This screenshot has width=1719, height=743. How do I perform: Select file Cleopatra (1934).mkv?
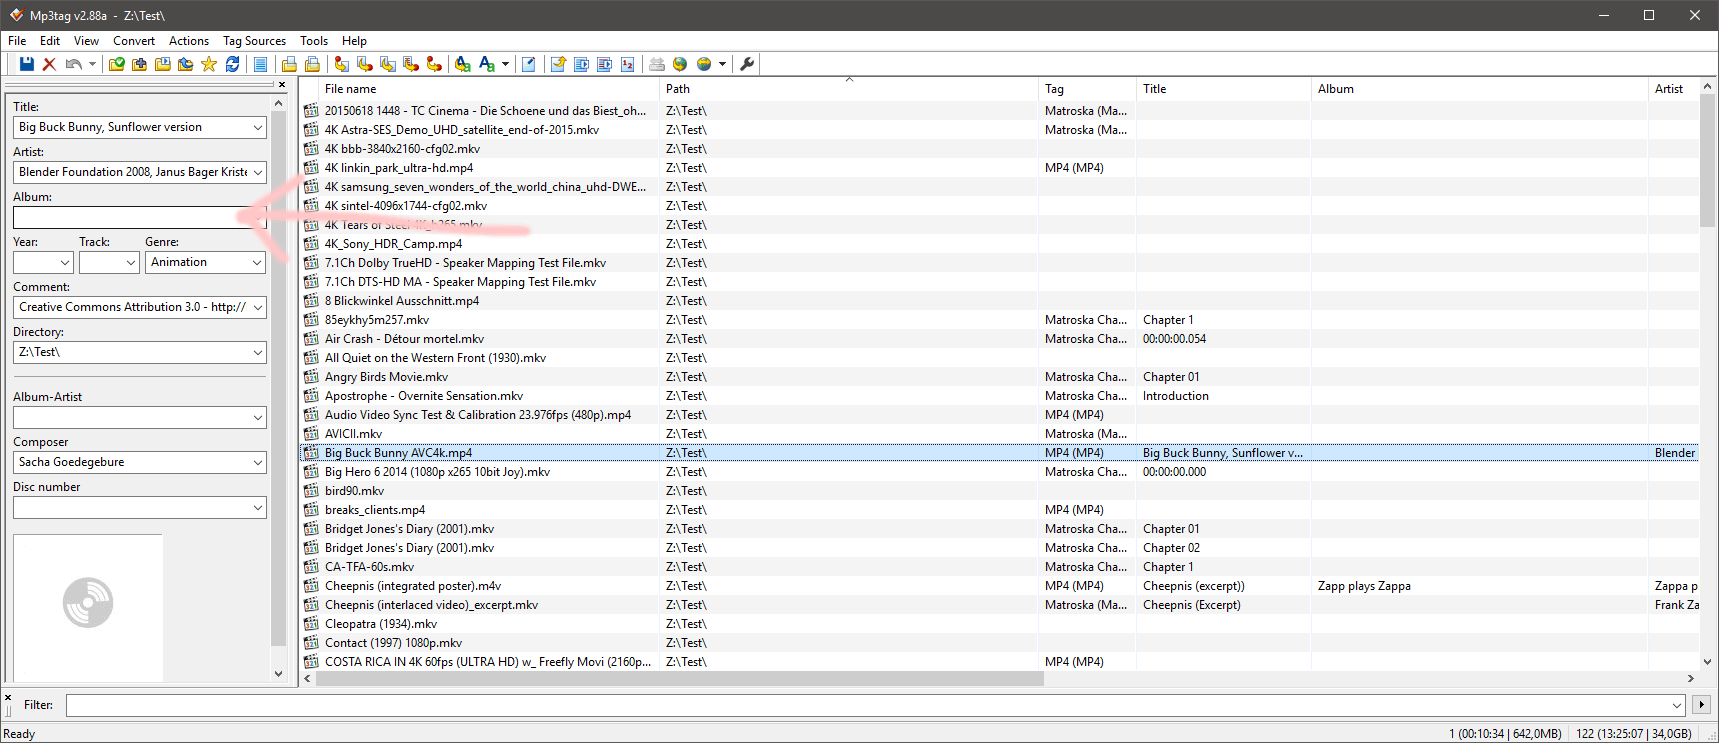point(381,624)
